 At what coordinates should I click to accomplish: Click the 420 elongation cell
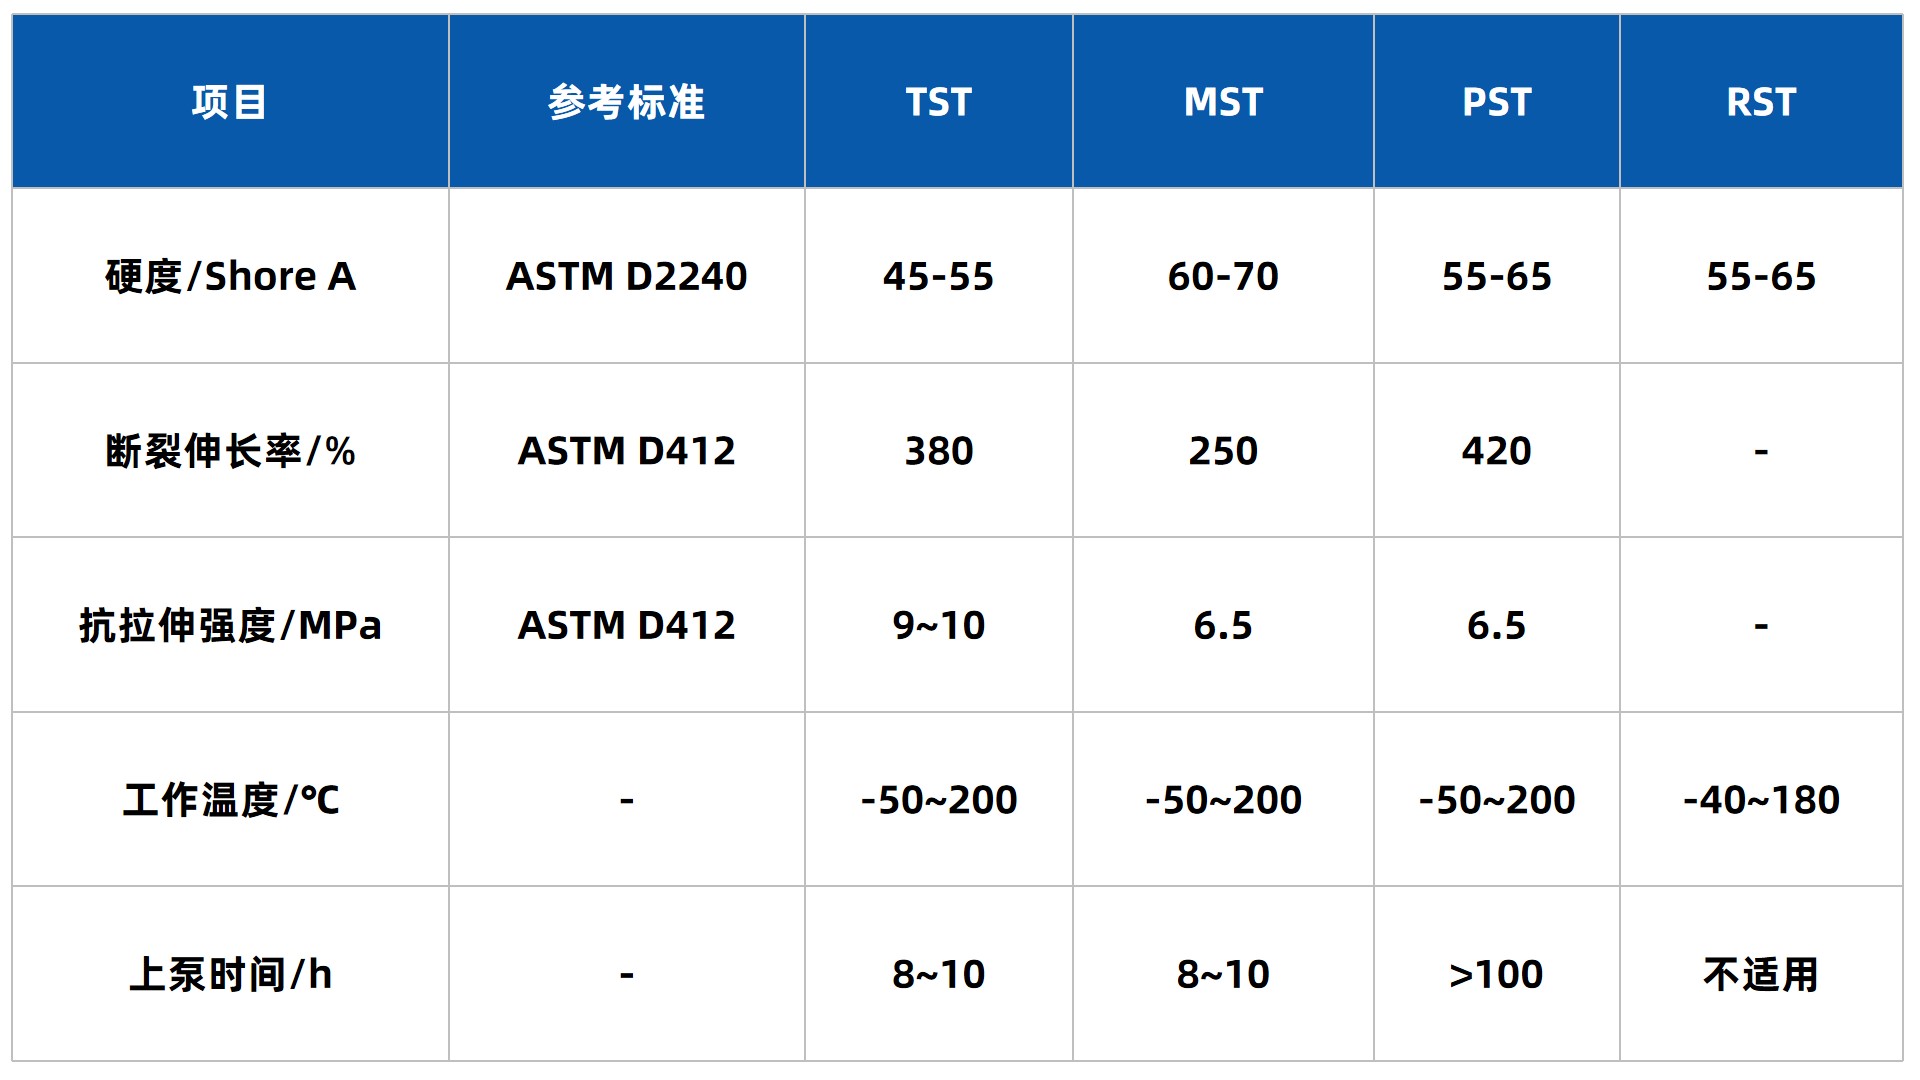tap(1496, 451)
